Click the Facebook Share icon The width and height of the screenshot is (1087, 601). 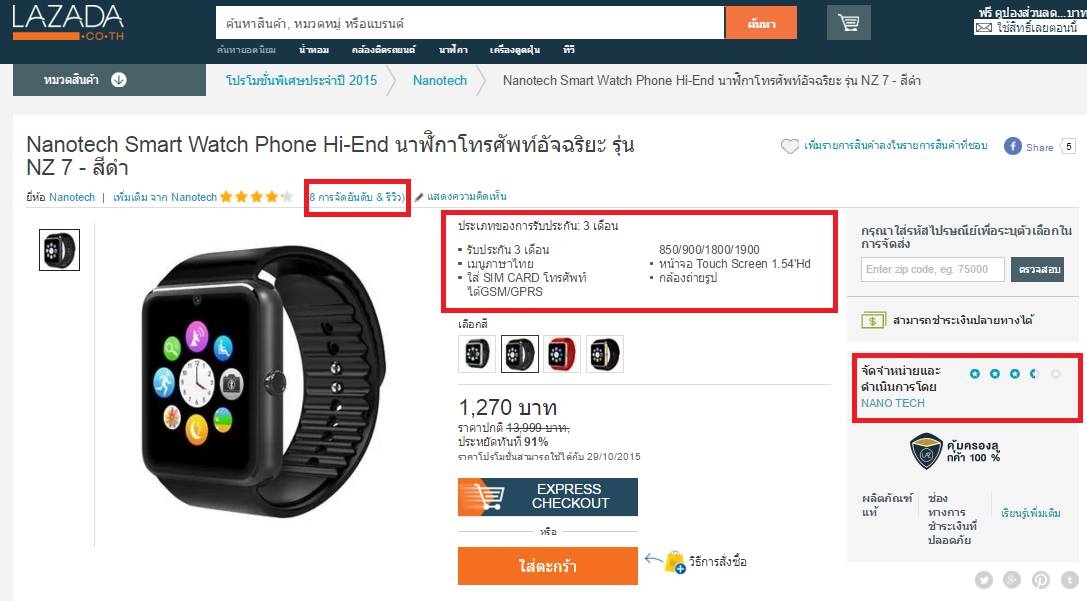[x=1013, y=146]
